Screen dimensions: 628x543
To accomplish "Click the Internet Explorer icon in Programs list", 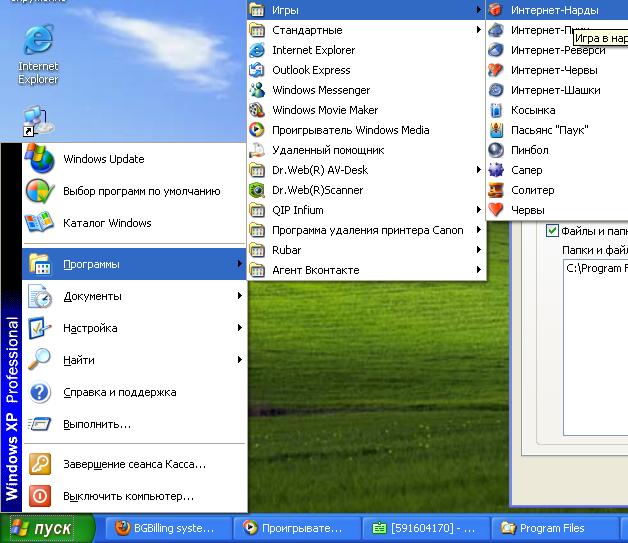I will click(257, 50).
